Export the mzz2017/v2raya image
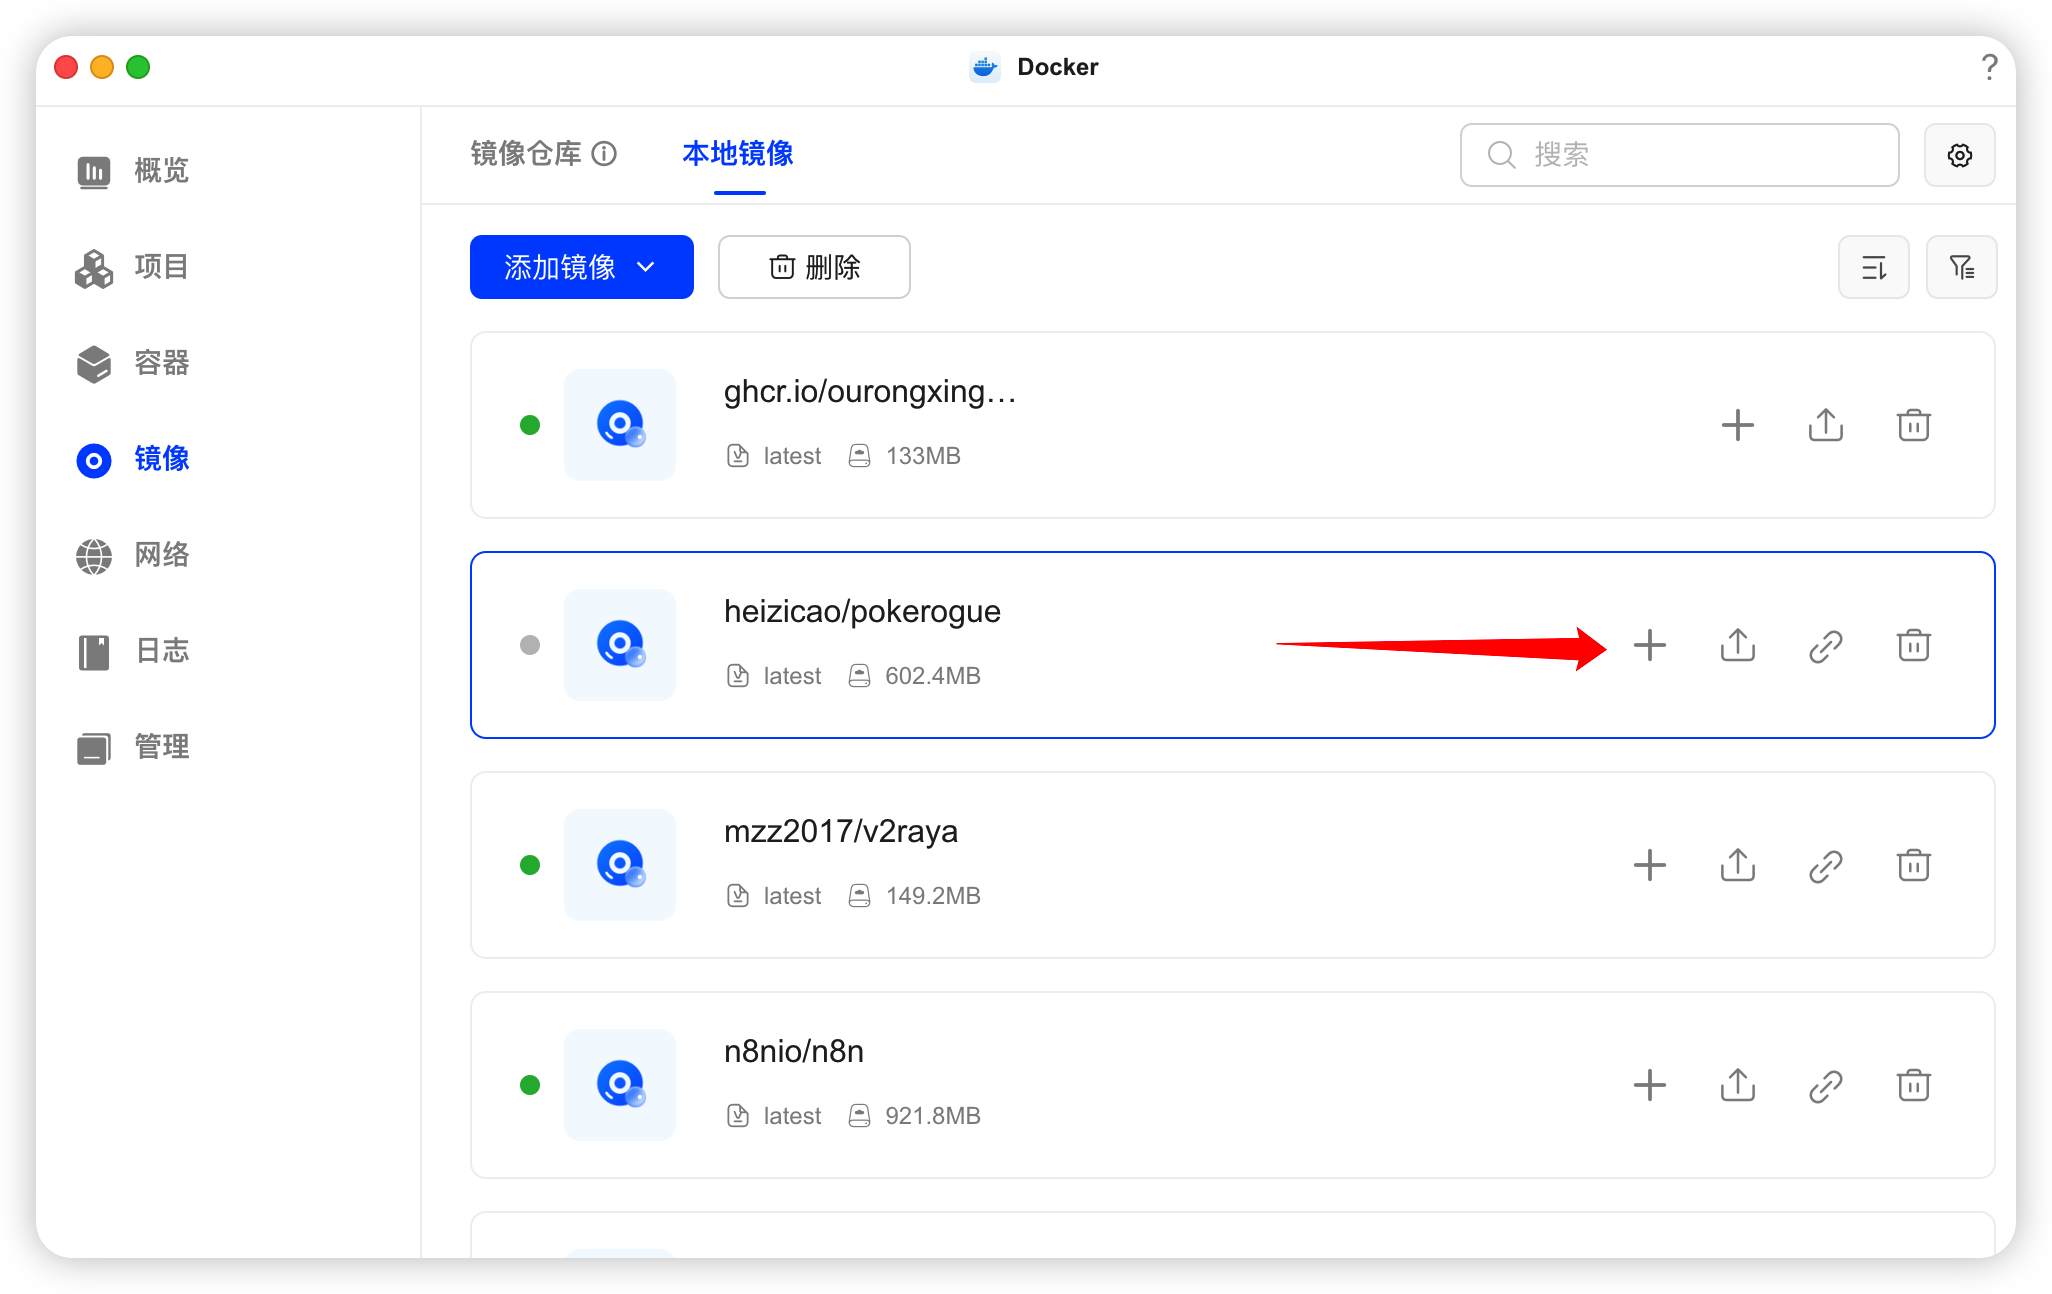Viewport: 2052px width, 1294px height. pos(1737,865)
